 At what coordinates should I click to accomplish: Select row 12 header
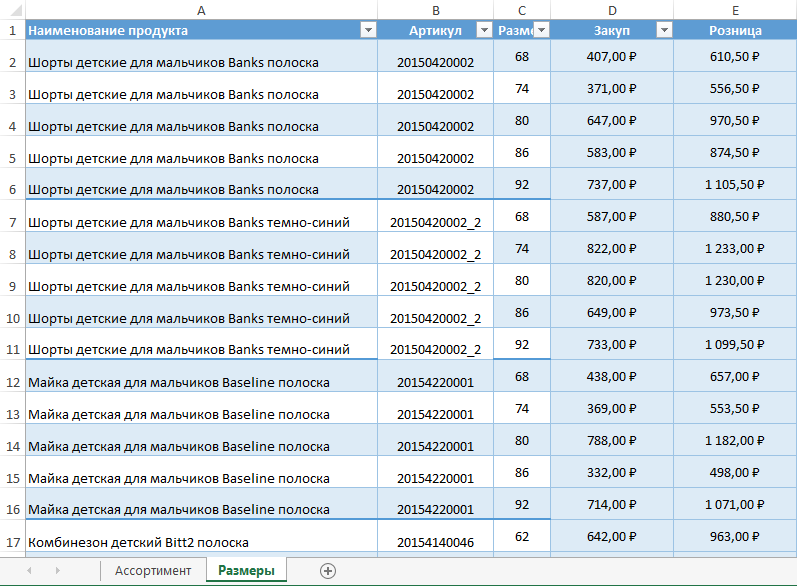pyautogui.click(x=13, y=377)
